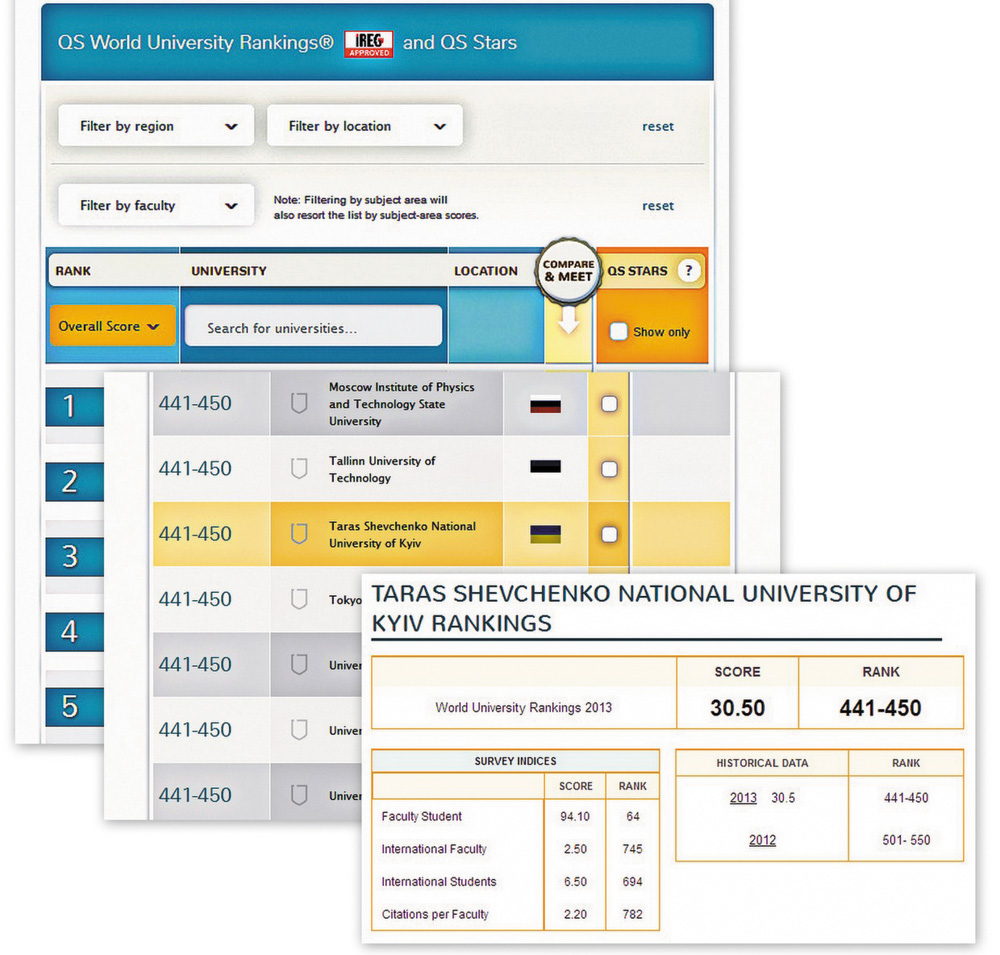Click the shield icon beside Moscow Institute of Physics
This screenshot has height=955, width=1000.
(298, 404)
